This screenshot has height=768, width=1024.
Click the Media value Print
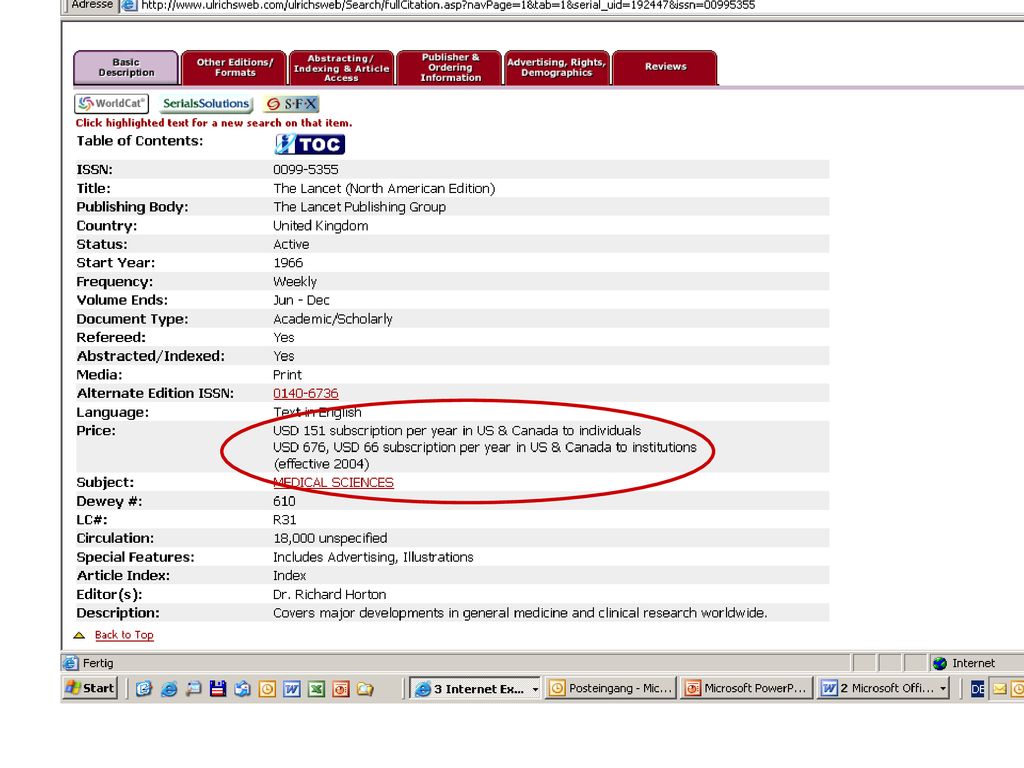pos(287,375)
